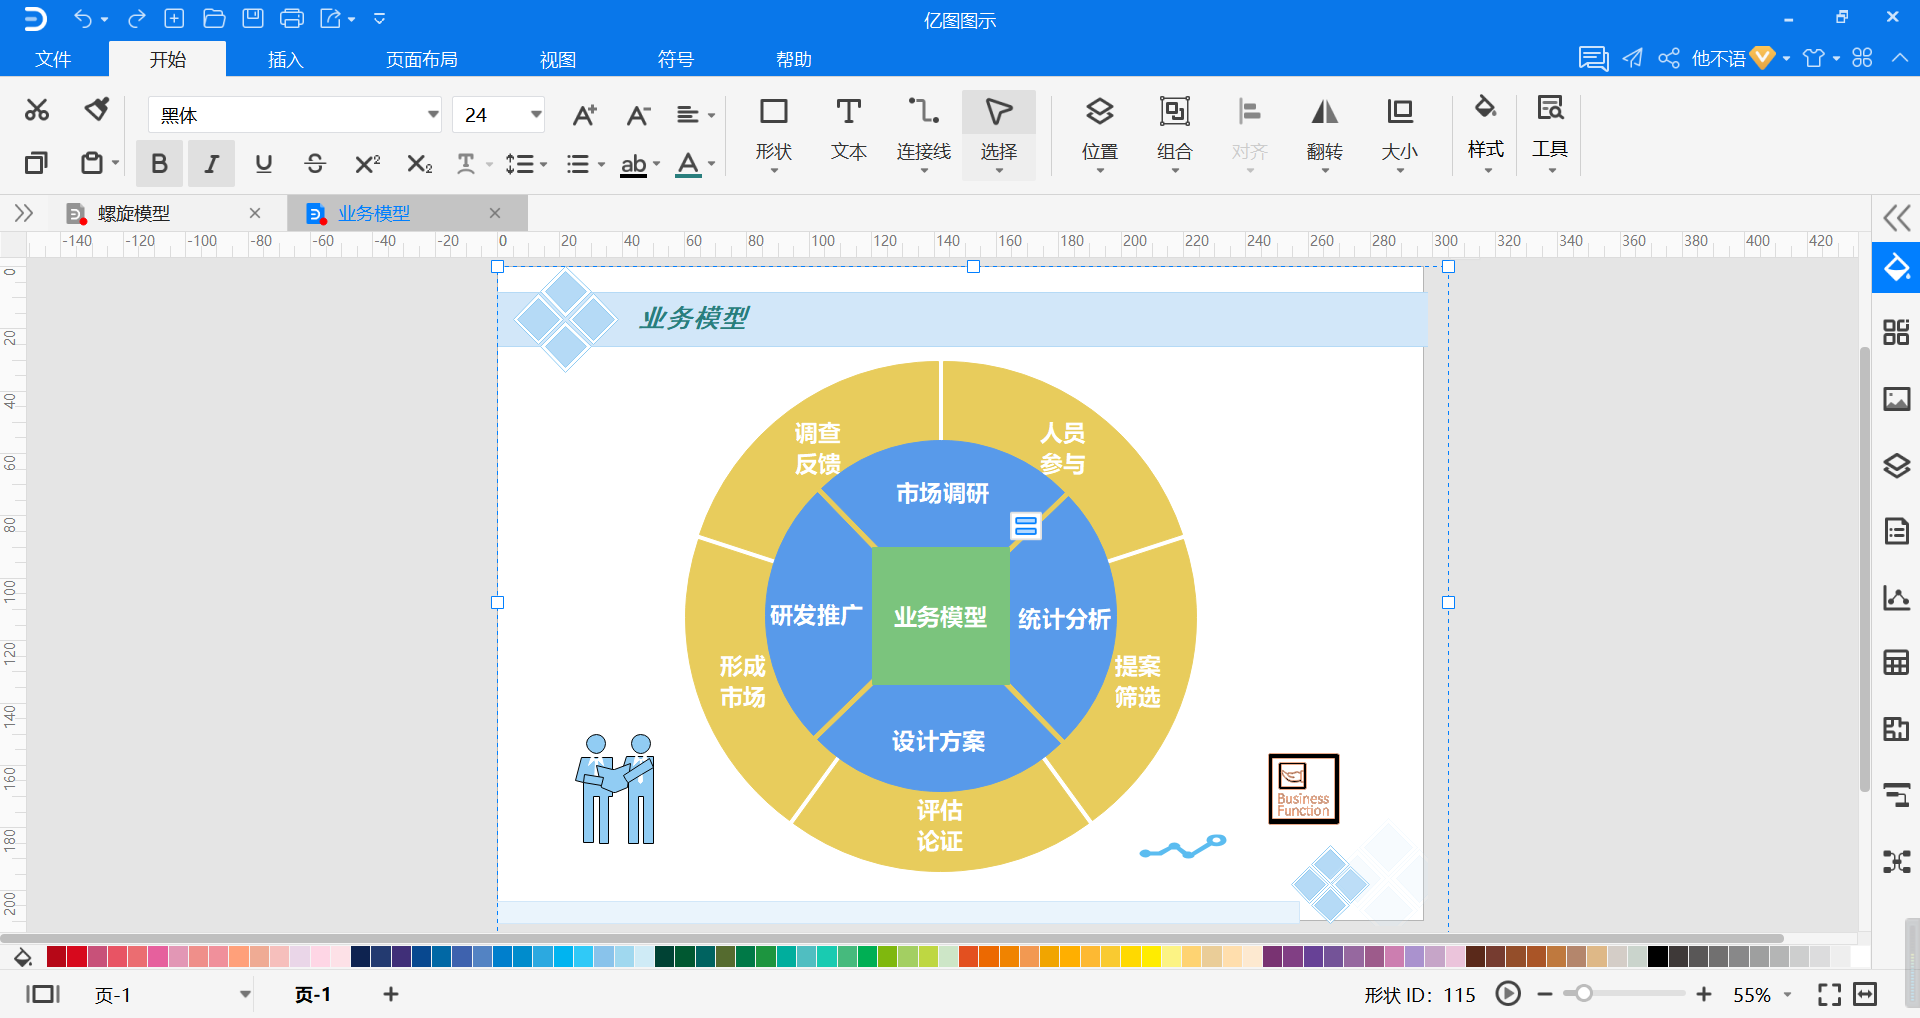
Task: Switch to the 螺旋模型 document tab
Action: coord(134,213)
